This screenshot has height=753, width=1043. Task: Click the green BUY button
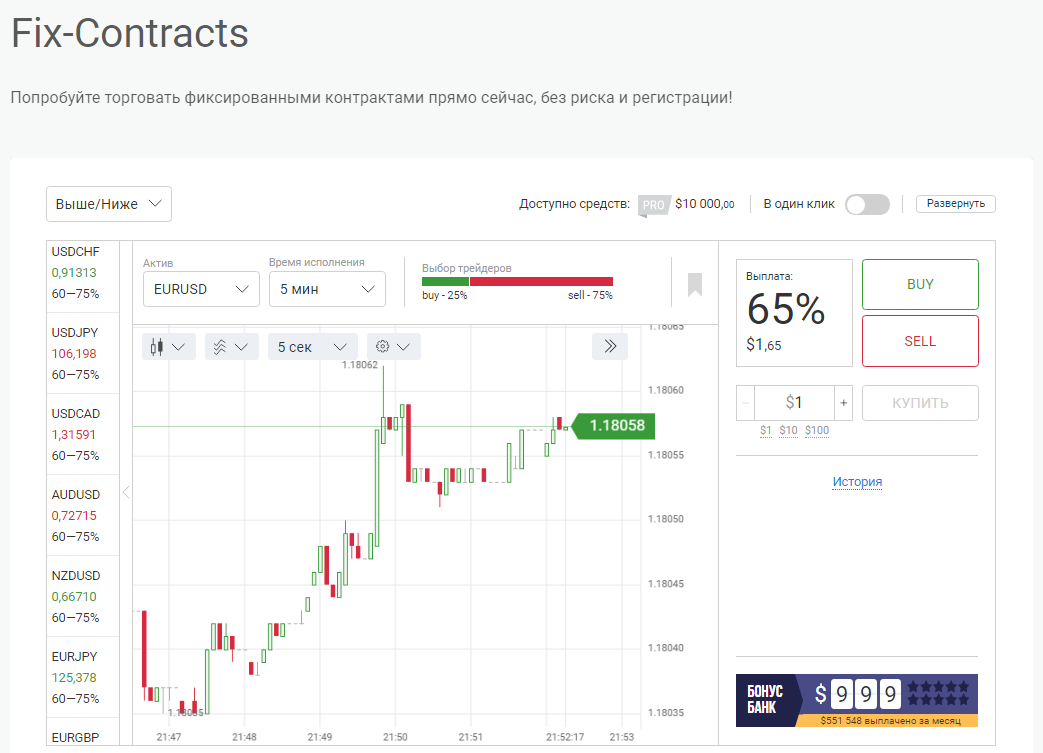920,284
